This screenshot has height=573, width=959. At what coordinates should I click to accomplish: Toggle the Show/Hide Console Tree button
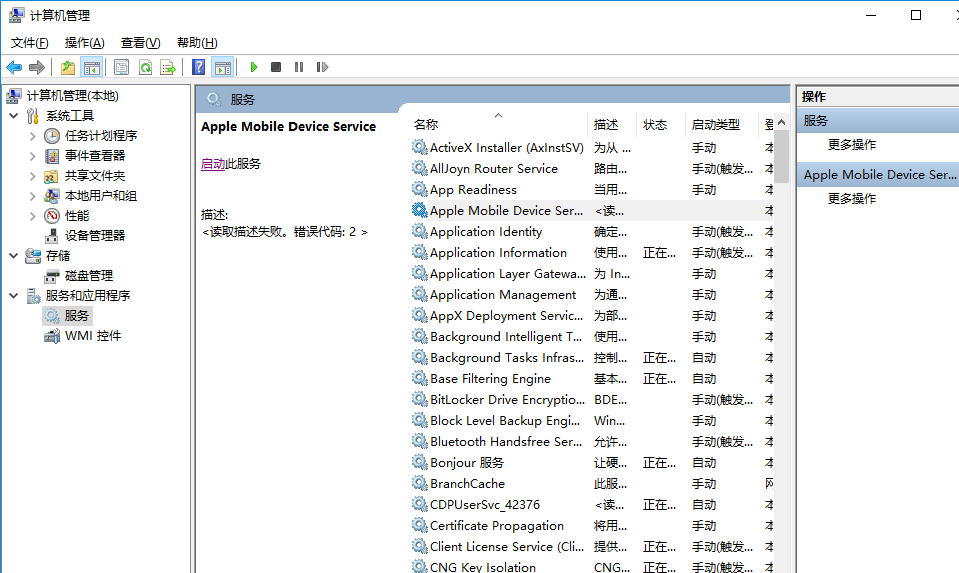92,67
